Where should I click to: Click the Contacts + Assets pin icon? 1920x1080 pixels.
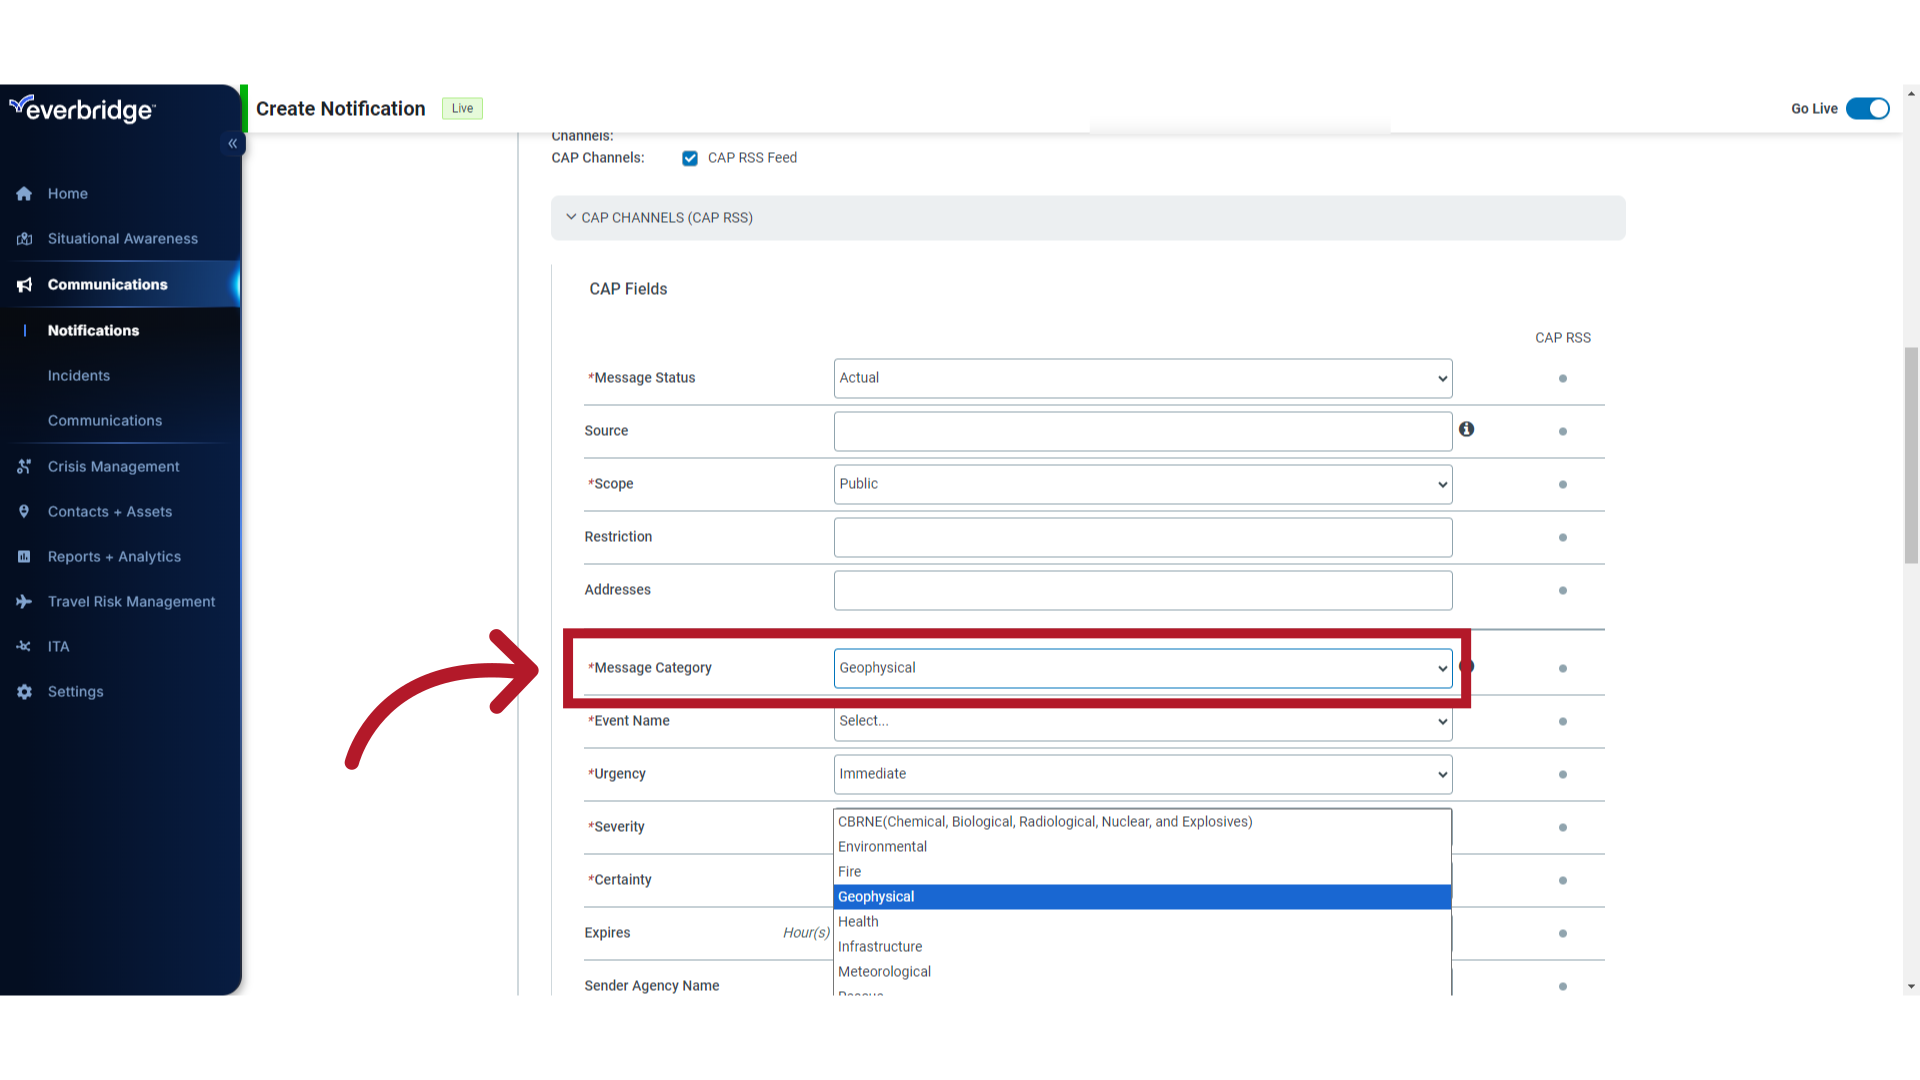pyautogui.click(x=24, y=512)
